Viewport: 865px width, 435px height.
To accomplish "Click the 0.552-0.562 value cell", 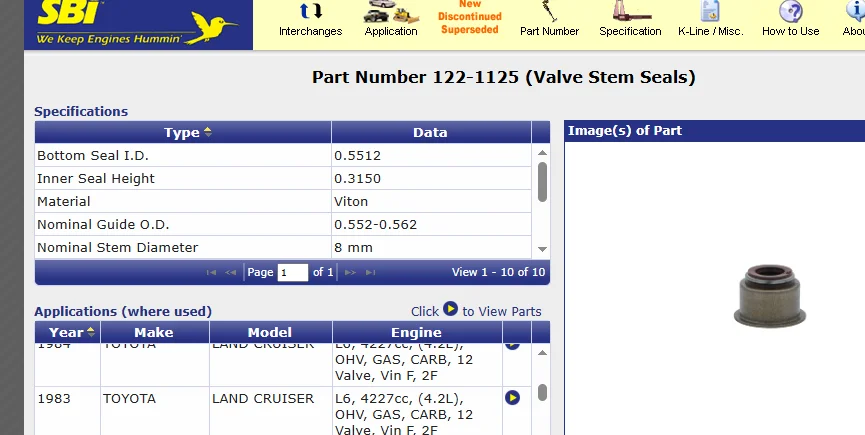I will (431, 224).
